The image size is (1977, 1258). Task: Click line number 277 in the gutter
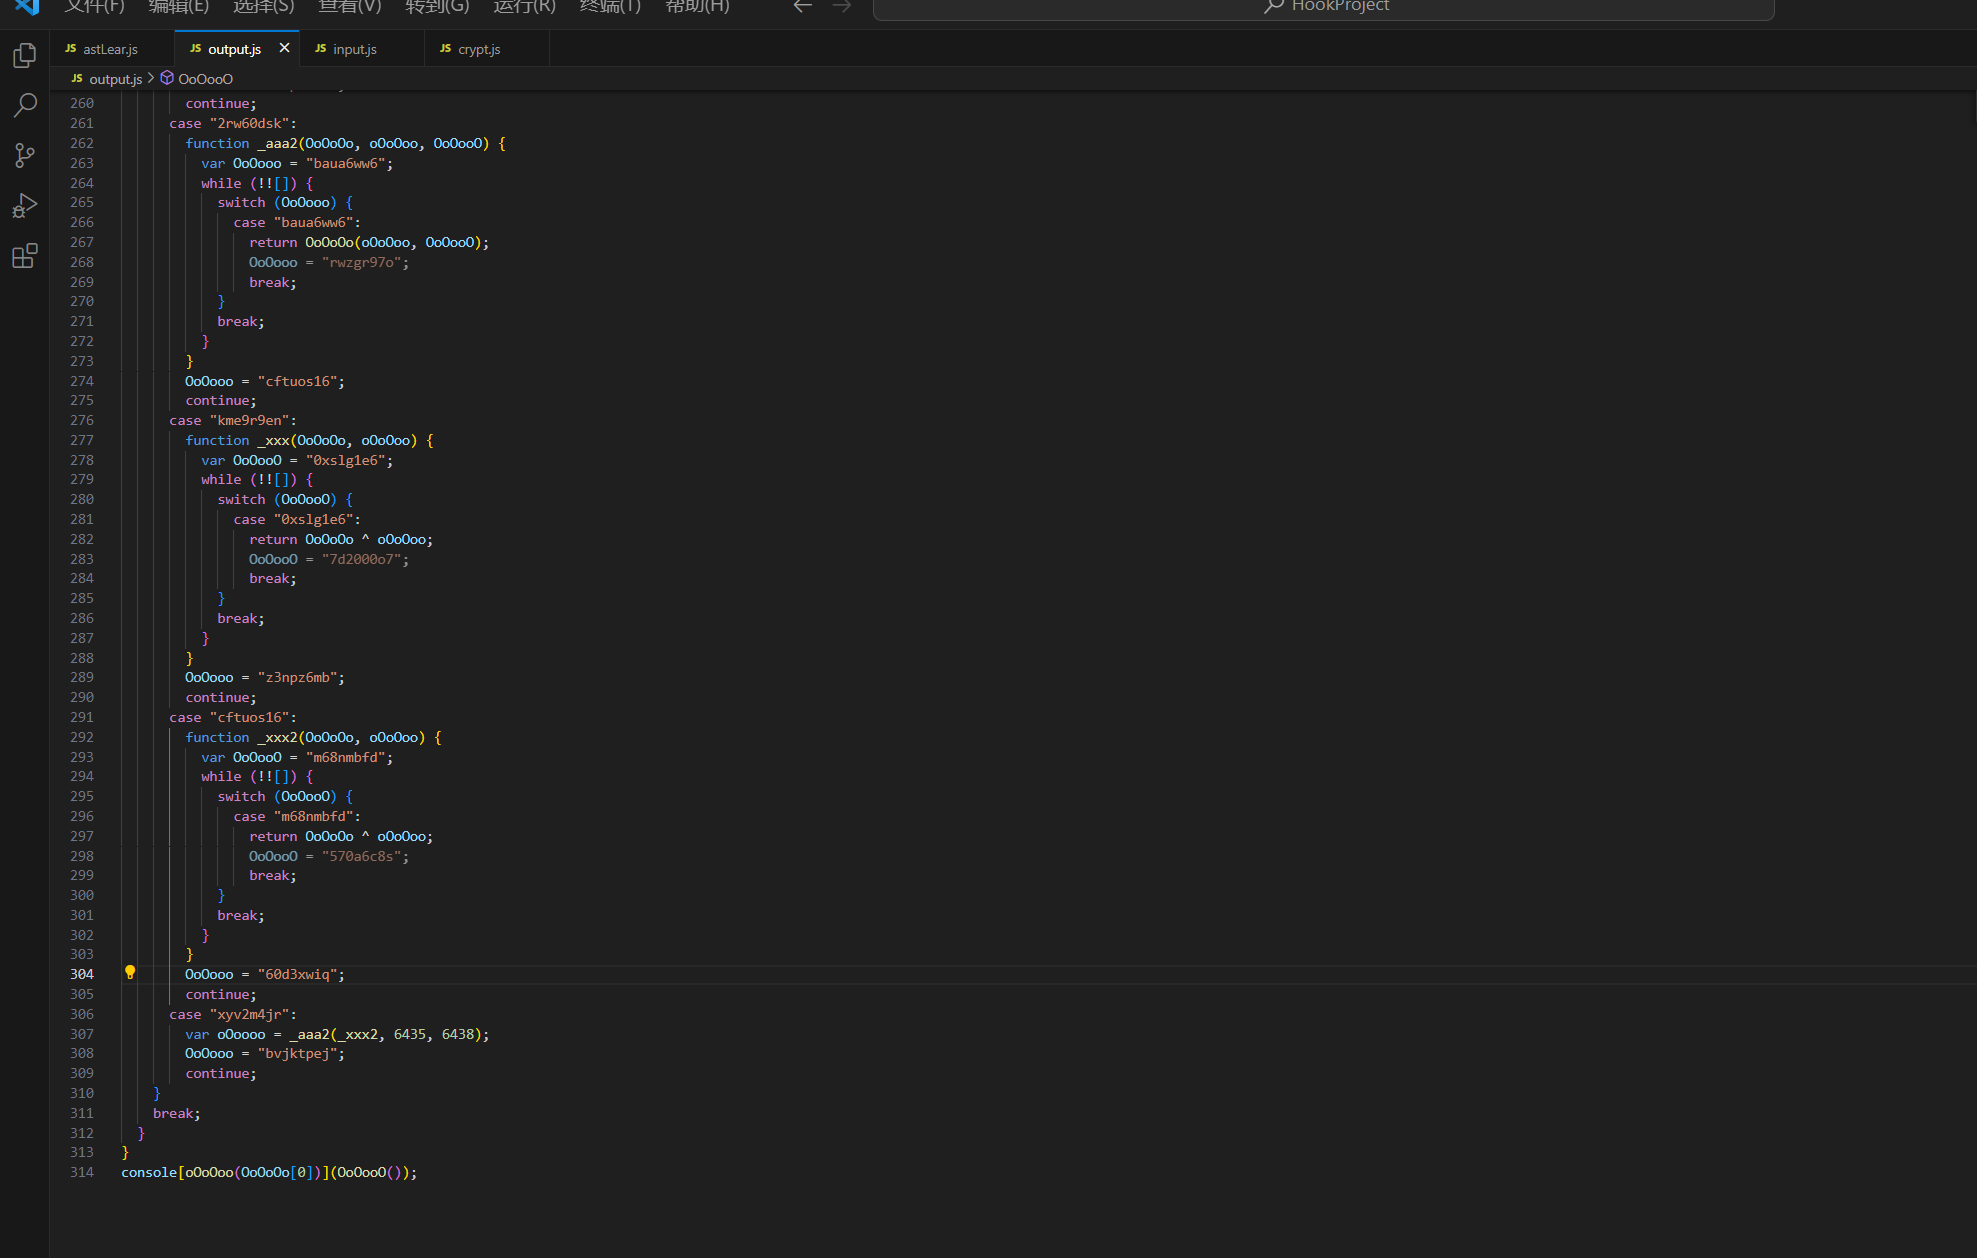pos(82,440)
